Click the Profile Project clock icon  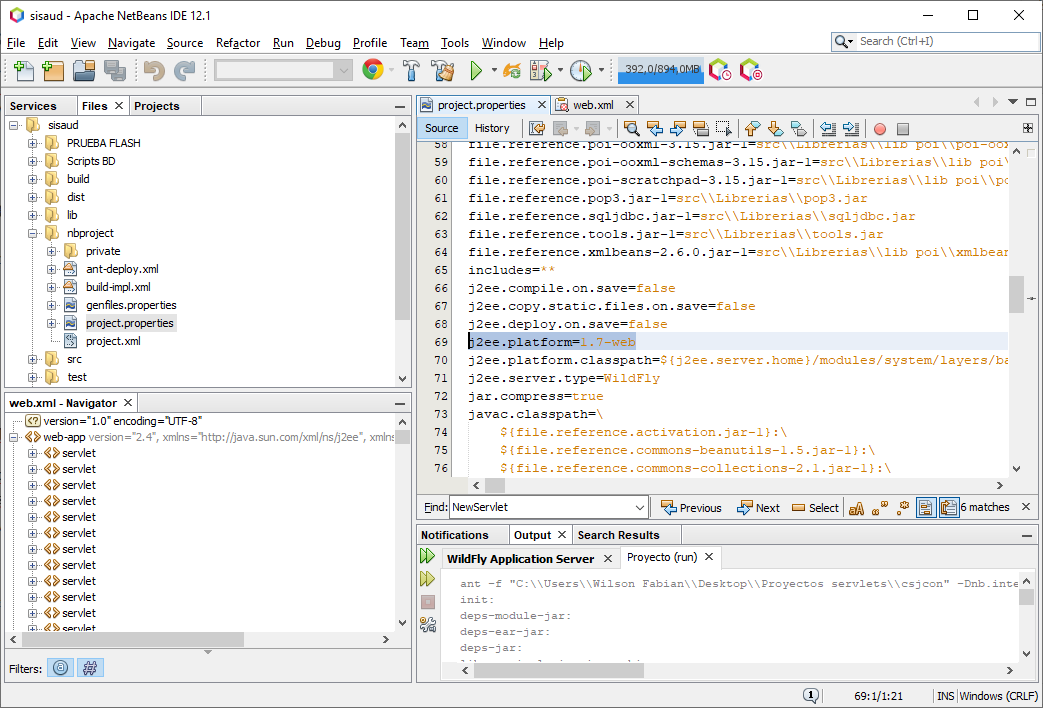(x=581, y=70)
